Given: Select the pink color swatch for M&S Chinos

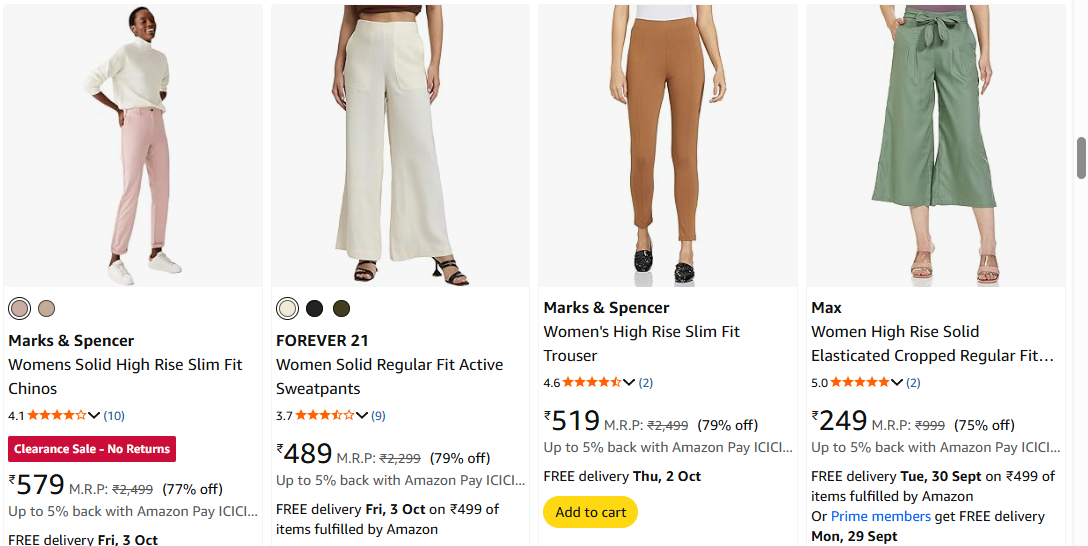Looking at the screenshot, I should pos(19,308).
